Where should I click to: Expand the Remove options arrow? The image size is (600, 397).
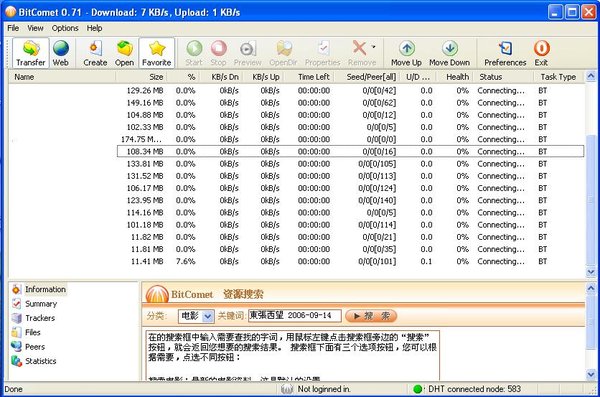(x=373, y=47)
